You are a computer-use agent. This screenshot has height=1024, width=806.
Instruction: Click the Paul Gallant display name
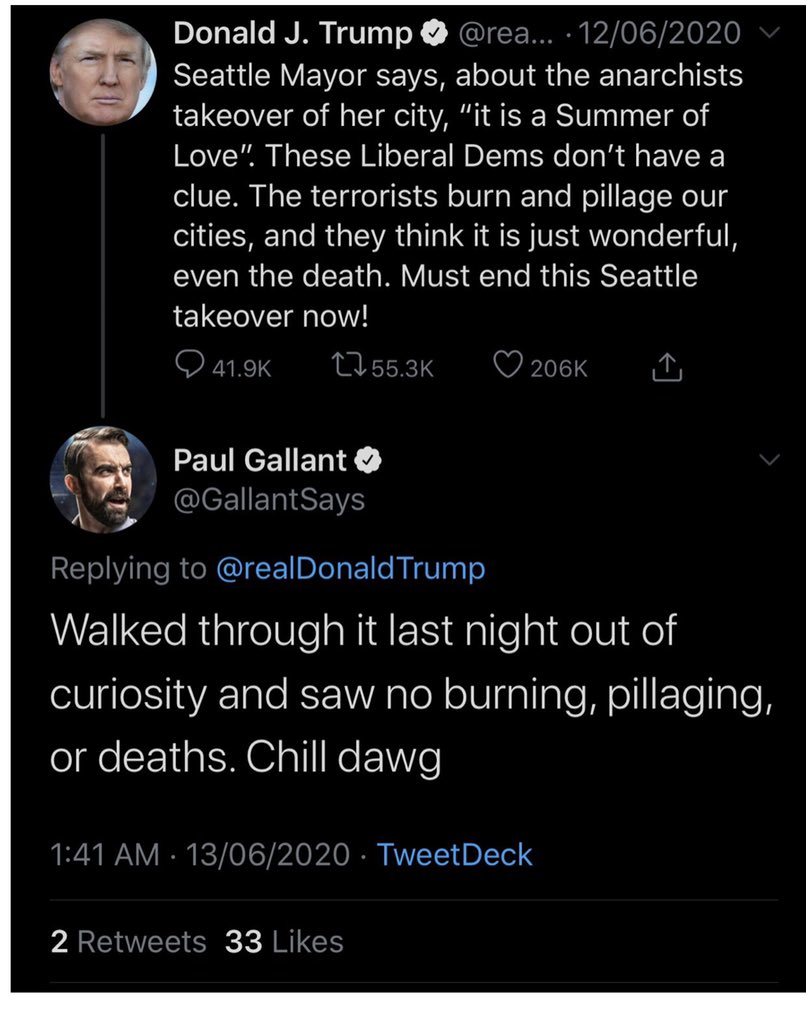(260, 460)
